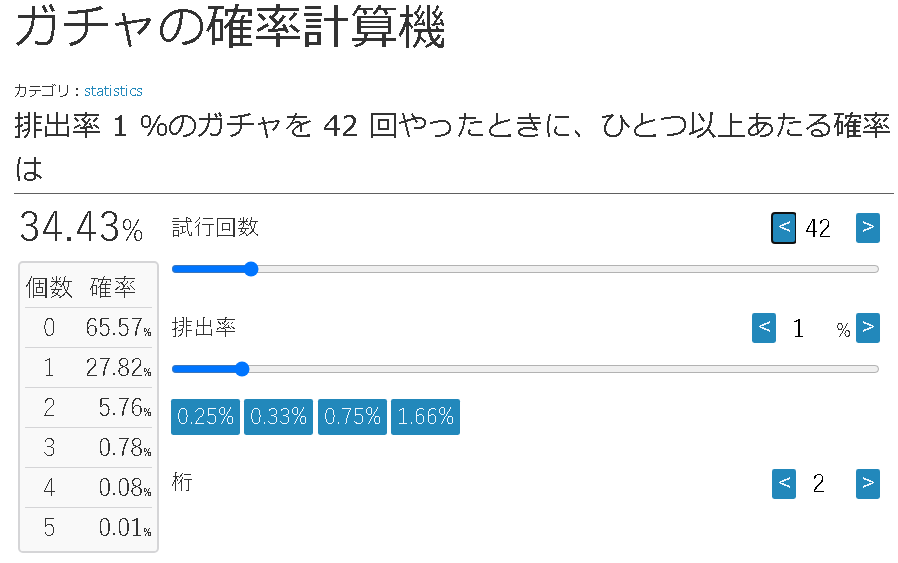Set drop rate preset to 0.25%
Screen dimensions: 898x563
tap(206, 417)
